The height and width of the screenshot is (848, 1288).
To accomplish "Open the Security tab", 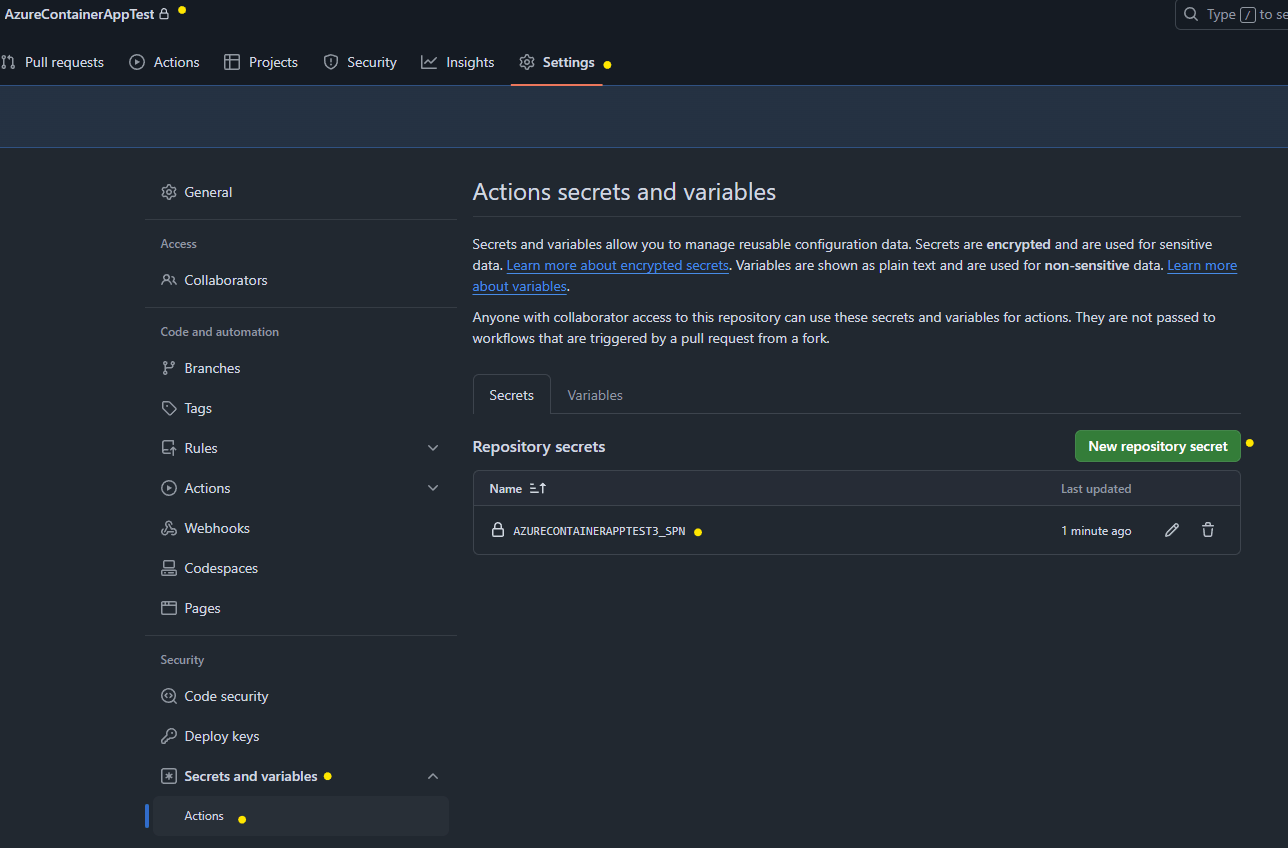I will tap(360, 62).
